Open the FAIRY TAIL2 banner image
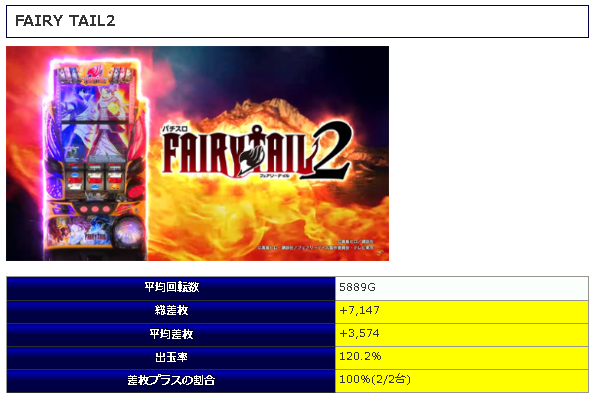 tap(197, 153)
